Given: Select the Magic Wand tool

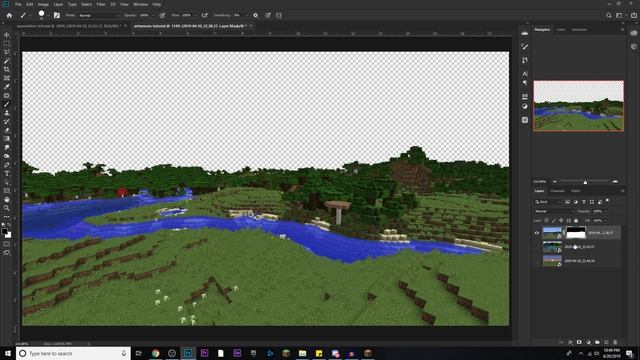Looking at the screenshot, I should [x=7, y=61].
